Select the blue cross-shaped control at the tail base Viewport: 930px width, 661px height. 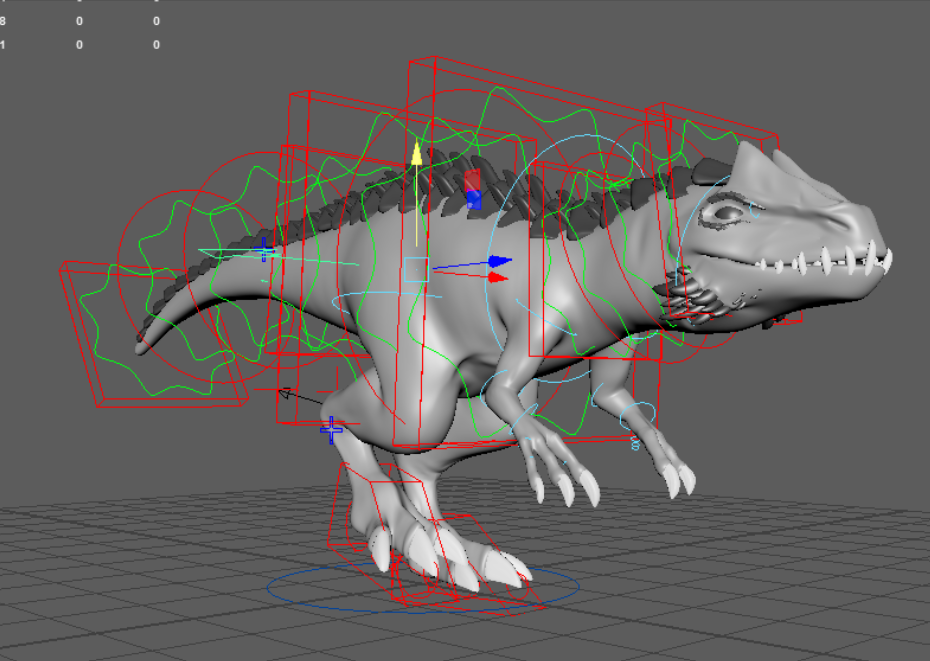click(x=264, y=251)
